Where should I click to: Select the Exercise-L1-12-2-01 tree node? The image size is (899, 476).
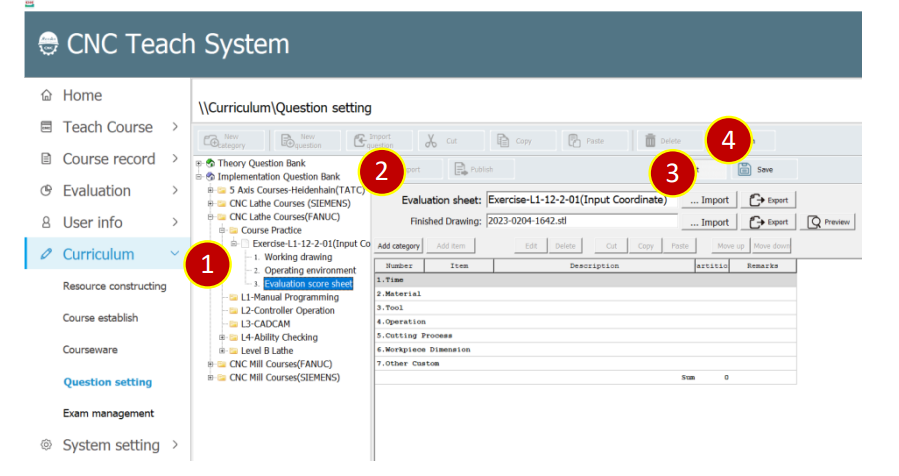(311, 244)
